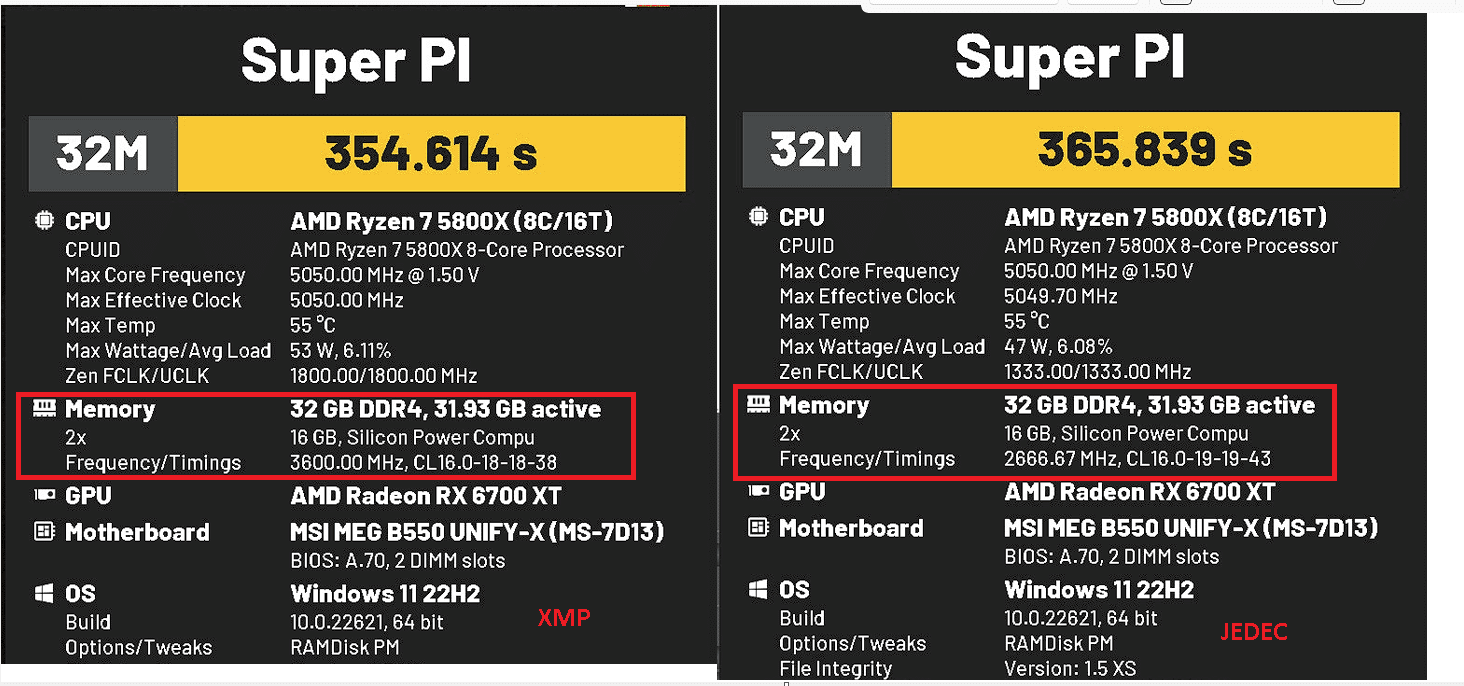Click the 32M badge in right panel
The height and width of the screenshot is (686, 1464).
click(817, 150)
